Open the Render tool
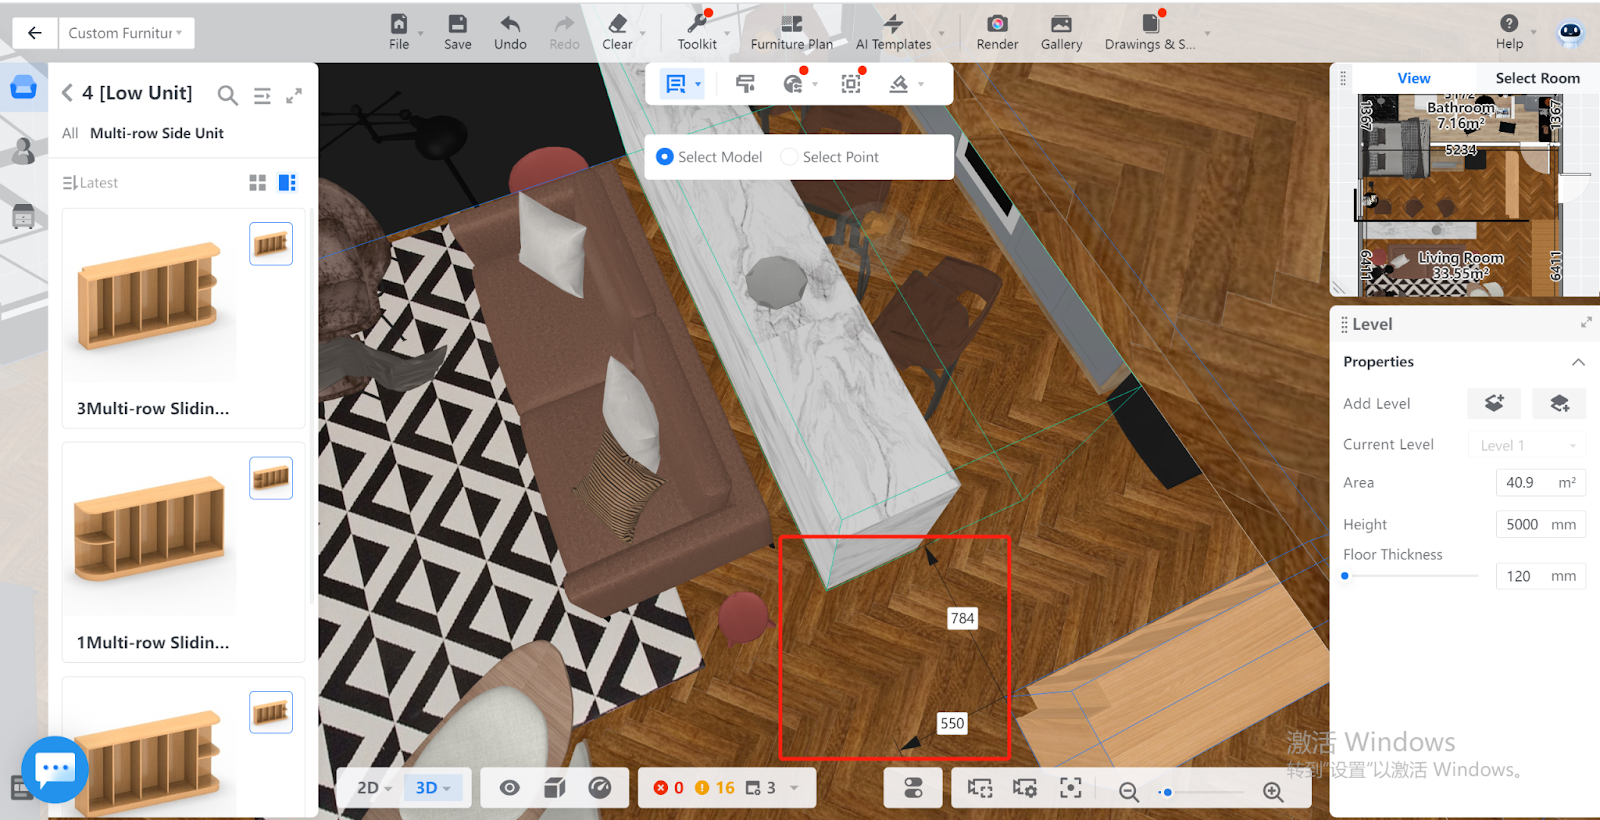Screen dimensions: 1600x820 pyautogui.click(x=997, y=31)
